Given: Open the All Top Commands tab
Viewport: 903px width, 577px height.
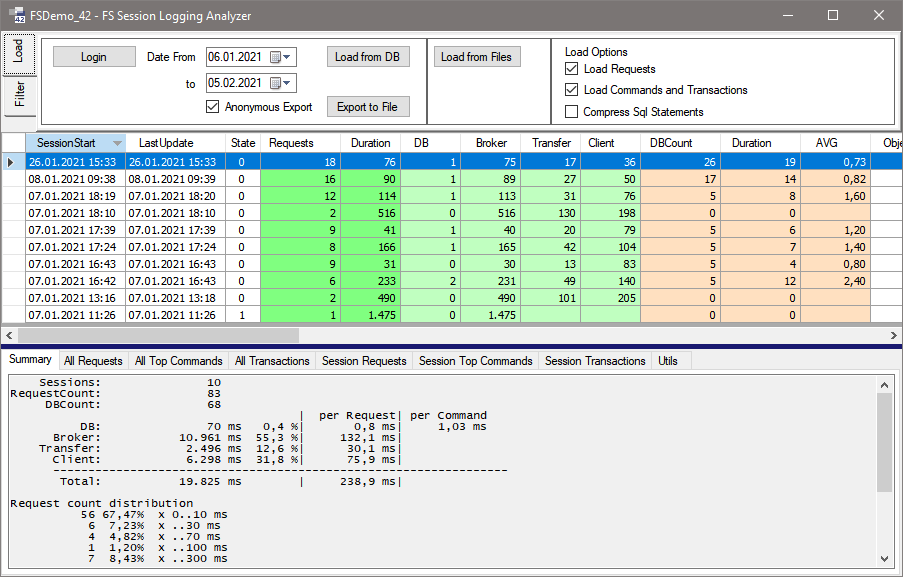Looking at the screenshot, I should pyautogui.click(x=179, y=360).
